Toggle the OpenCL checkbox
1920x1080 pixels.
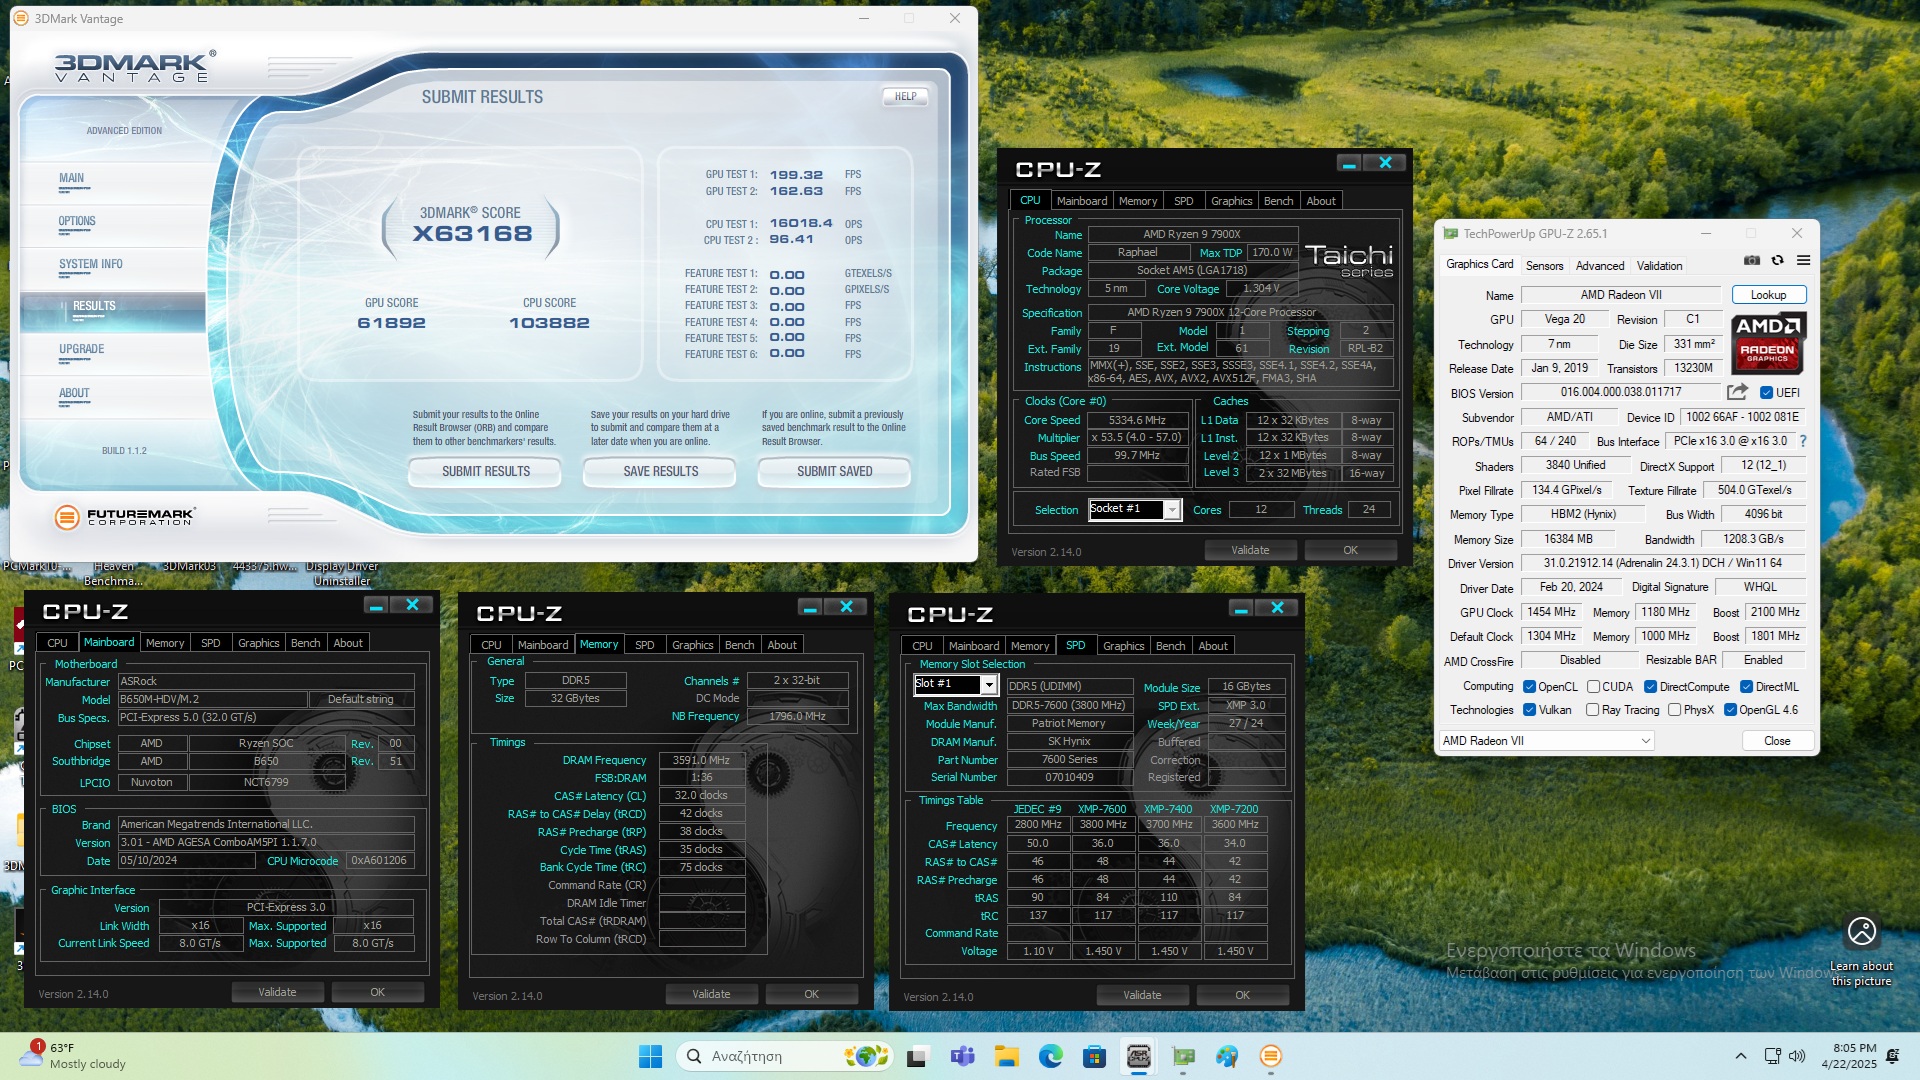coord(1529,687)
